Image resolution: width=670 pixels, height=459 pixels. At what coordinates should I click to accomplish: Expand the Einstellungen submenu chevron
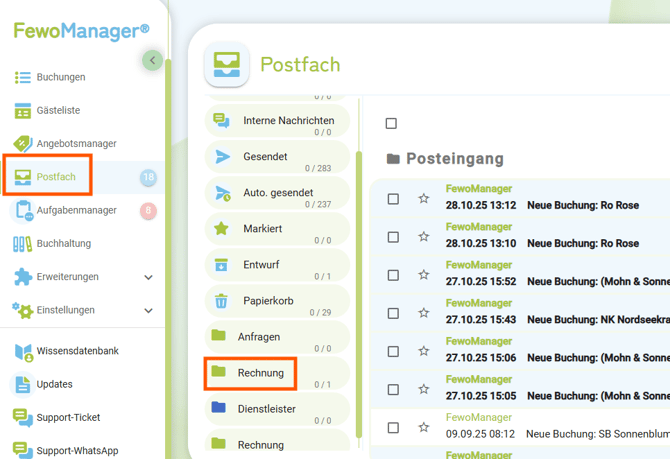click(148, 311)
